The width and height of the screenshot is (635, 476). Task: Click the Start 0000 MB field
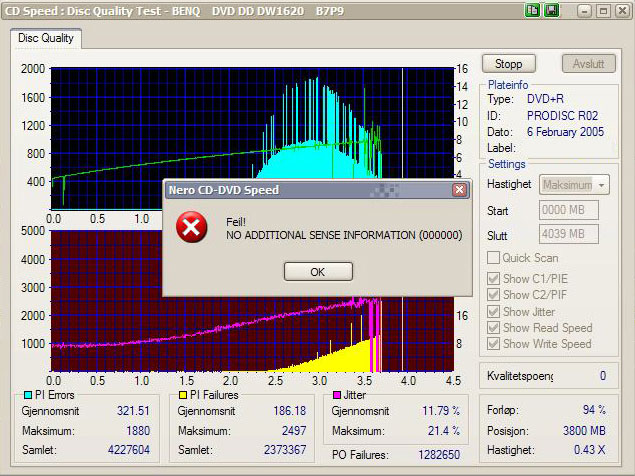(x=569, y=210)
